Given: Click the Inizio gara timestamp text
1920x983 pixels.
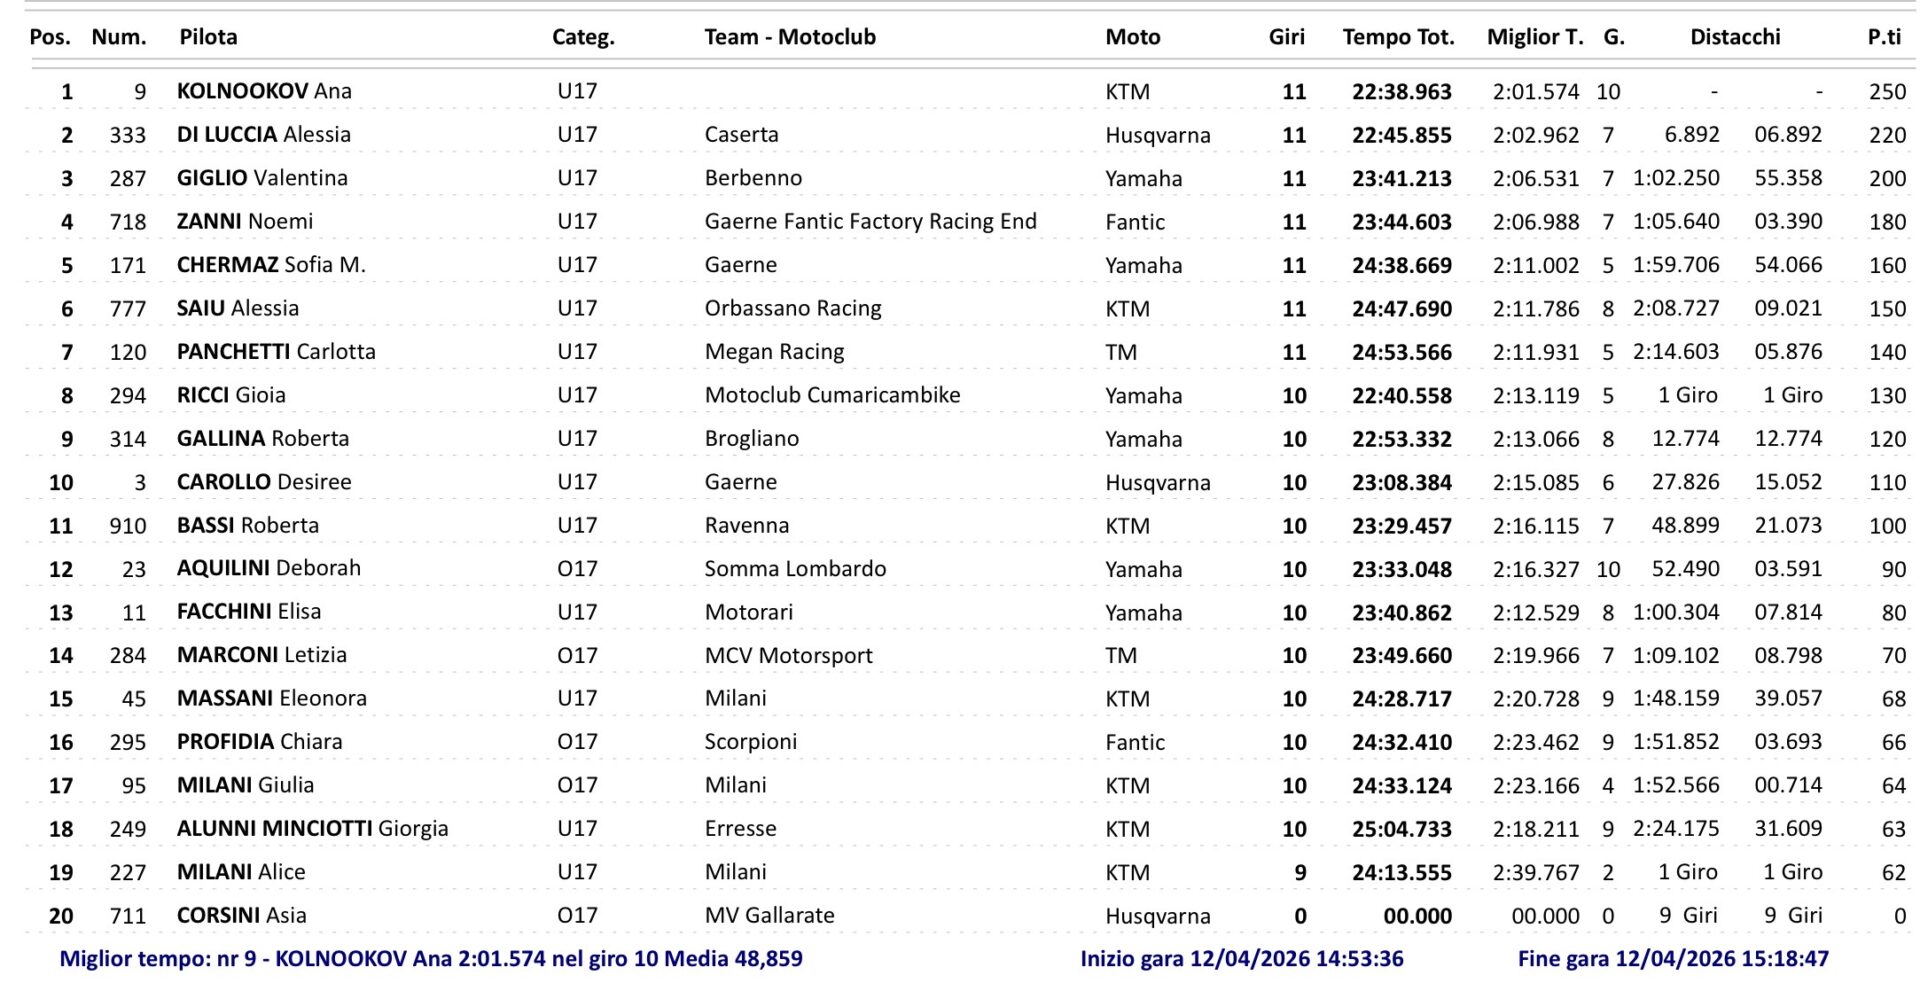Looking at the screenshot, I should 1241,959.
